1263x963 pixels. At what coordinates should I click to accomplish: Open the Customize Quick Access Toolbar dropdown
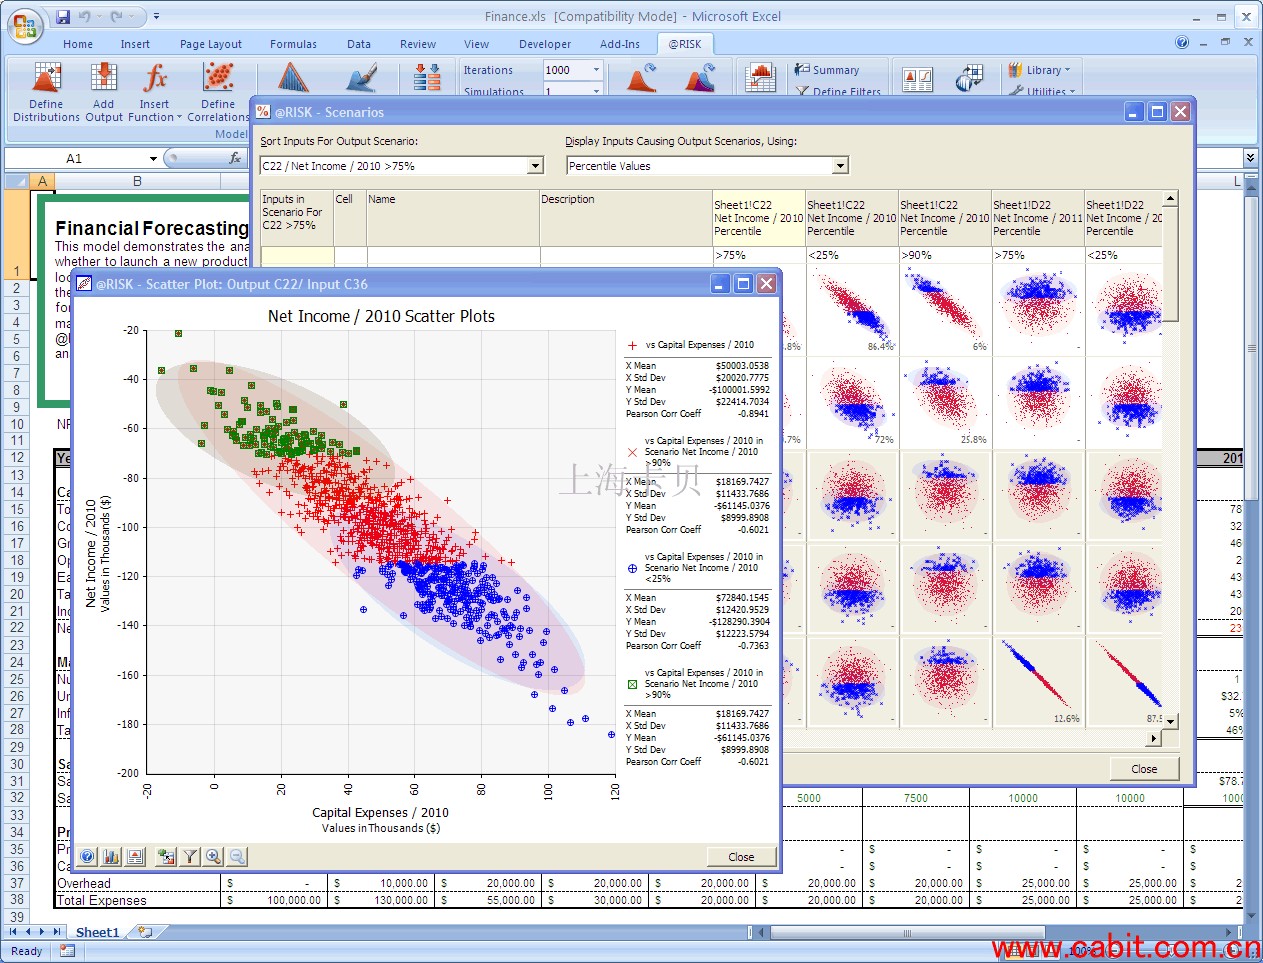coord(157,17)
